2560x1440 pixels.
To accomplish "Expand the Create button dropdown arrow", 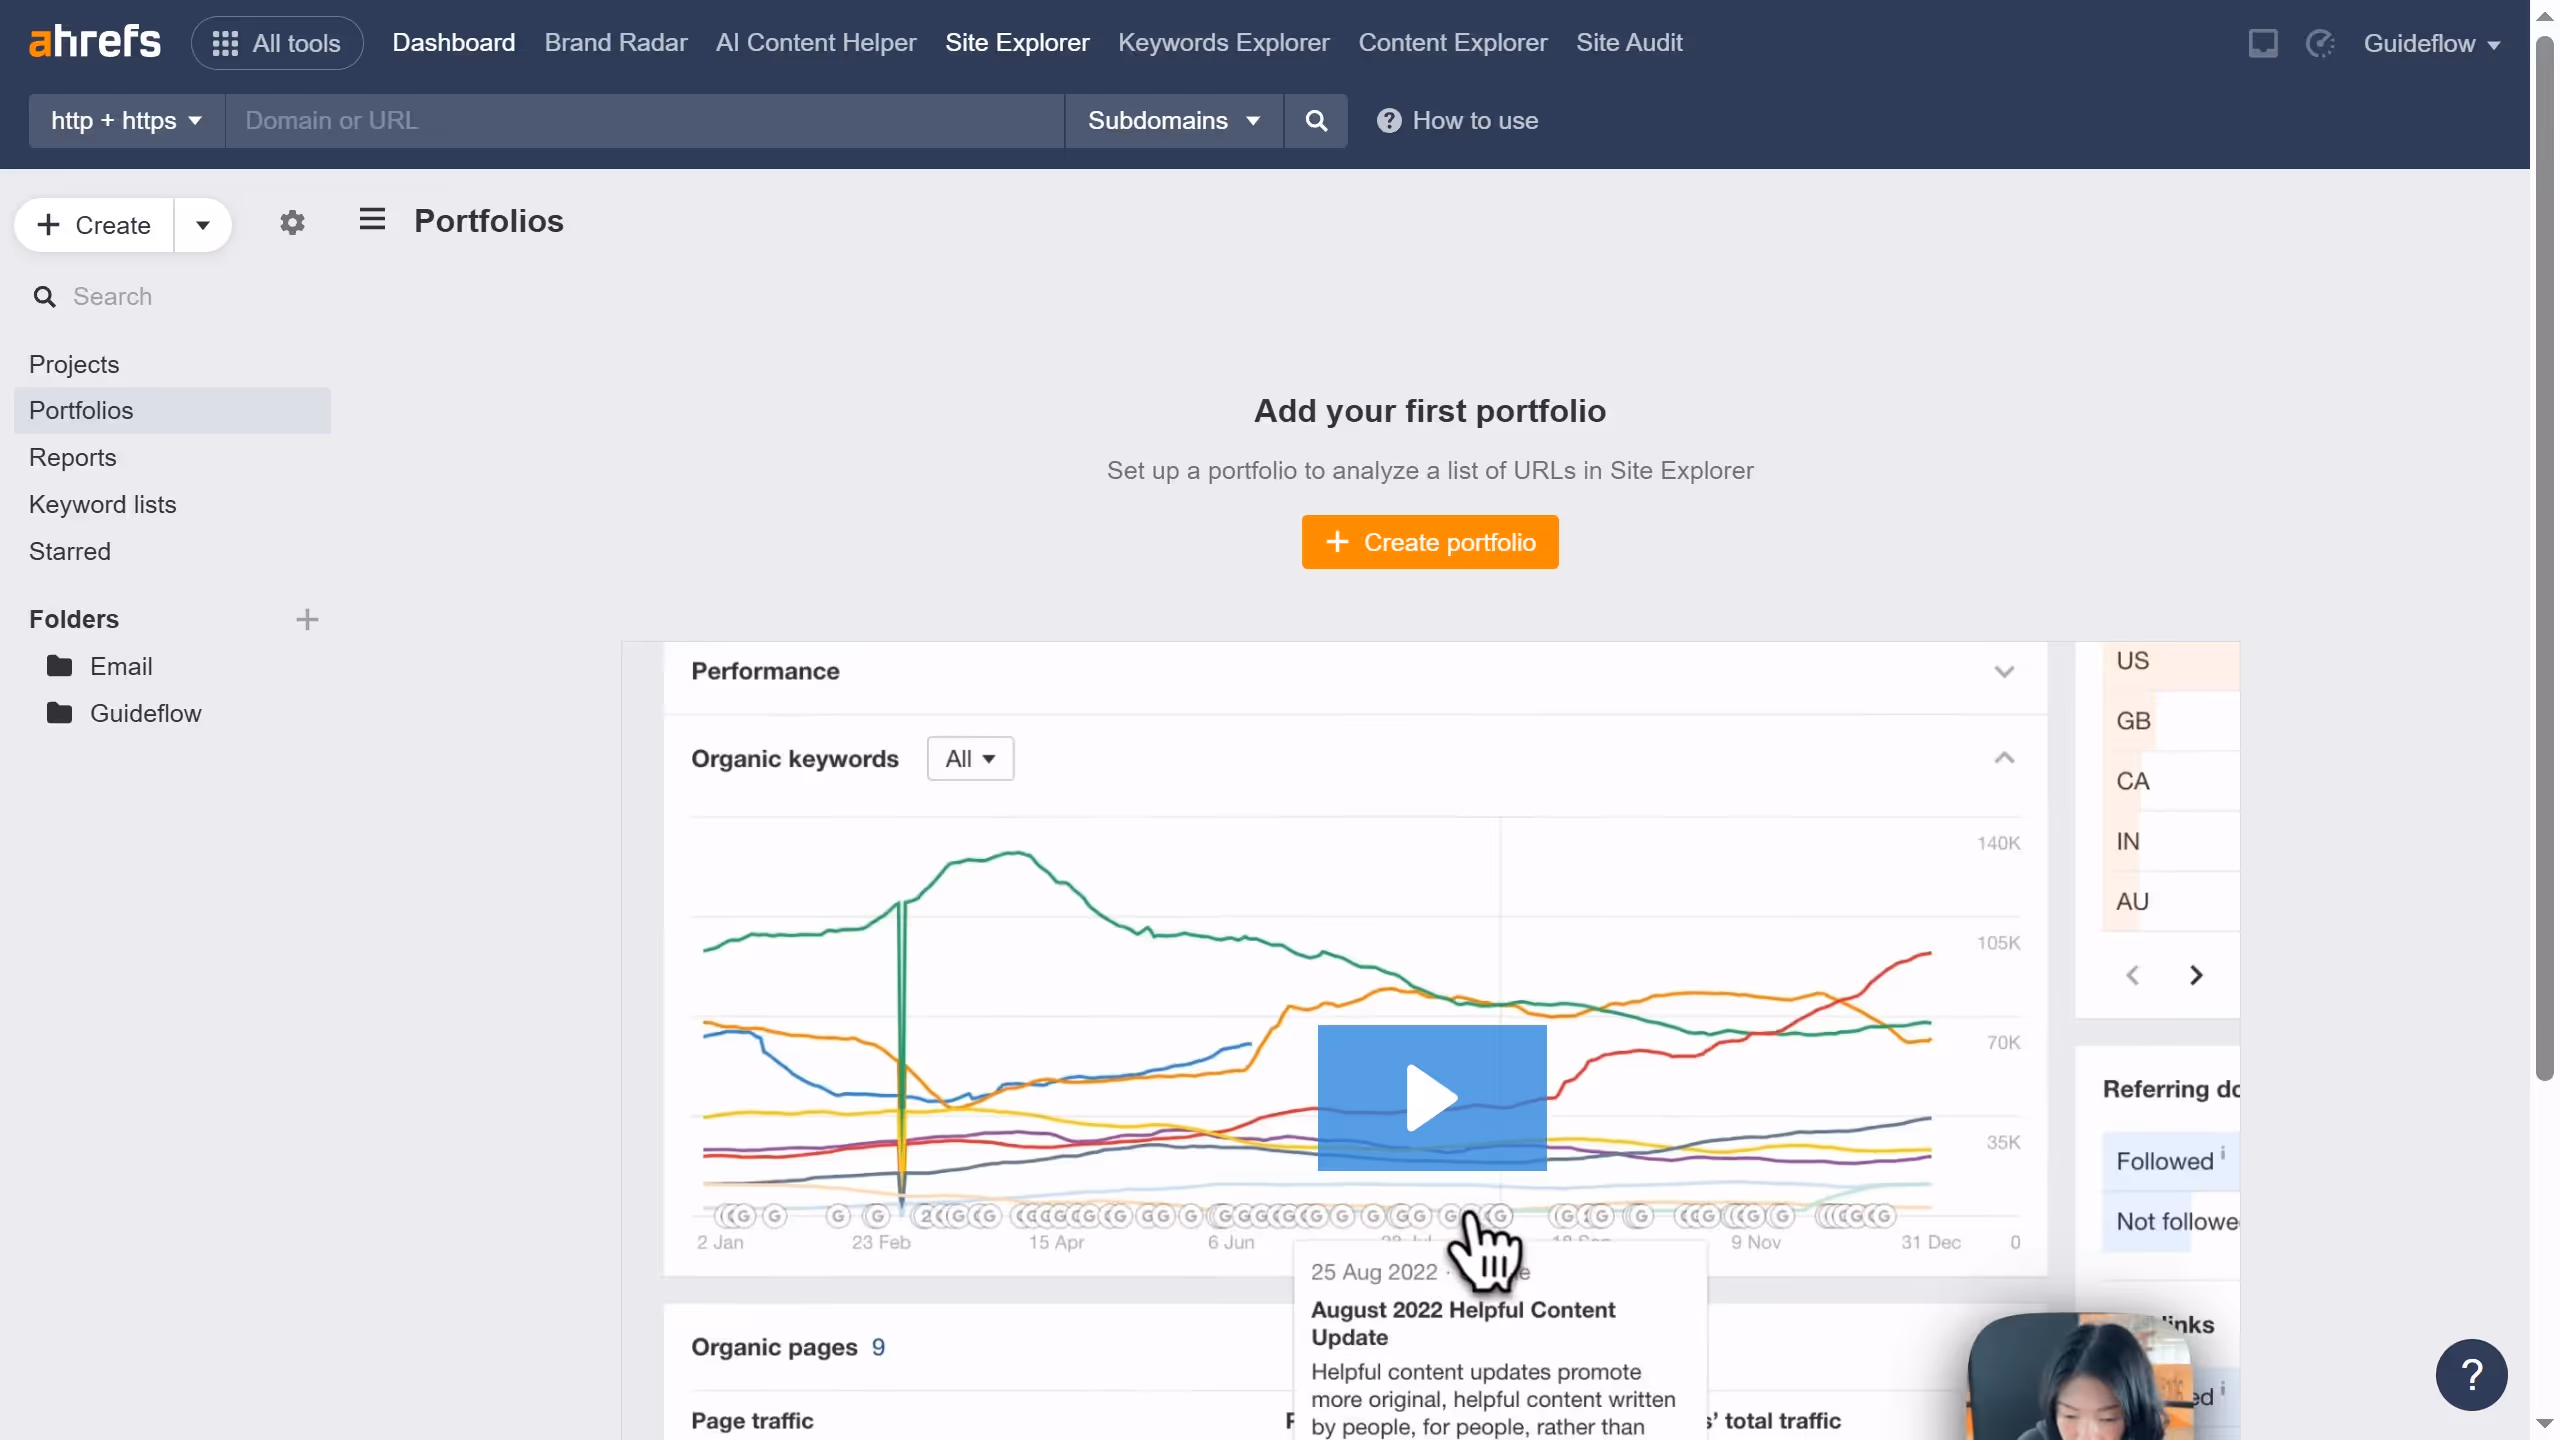I will (203, 225).
